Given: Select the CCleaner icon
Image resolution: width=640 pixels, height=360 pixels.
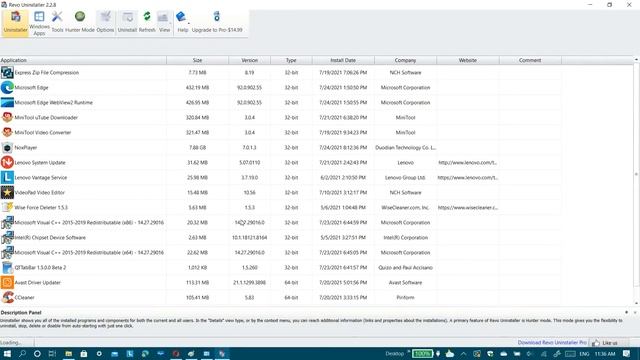Looking at the screenshot, I should (x=7, y=297).
